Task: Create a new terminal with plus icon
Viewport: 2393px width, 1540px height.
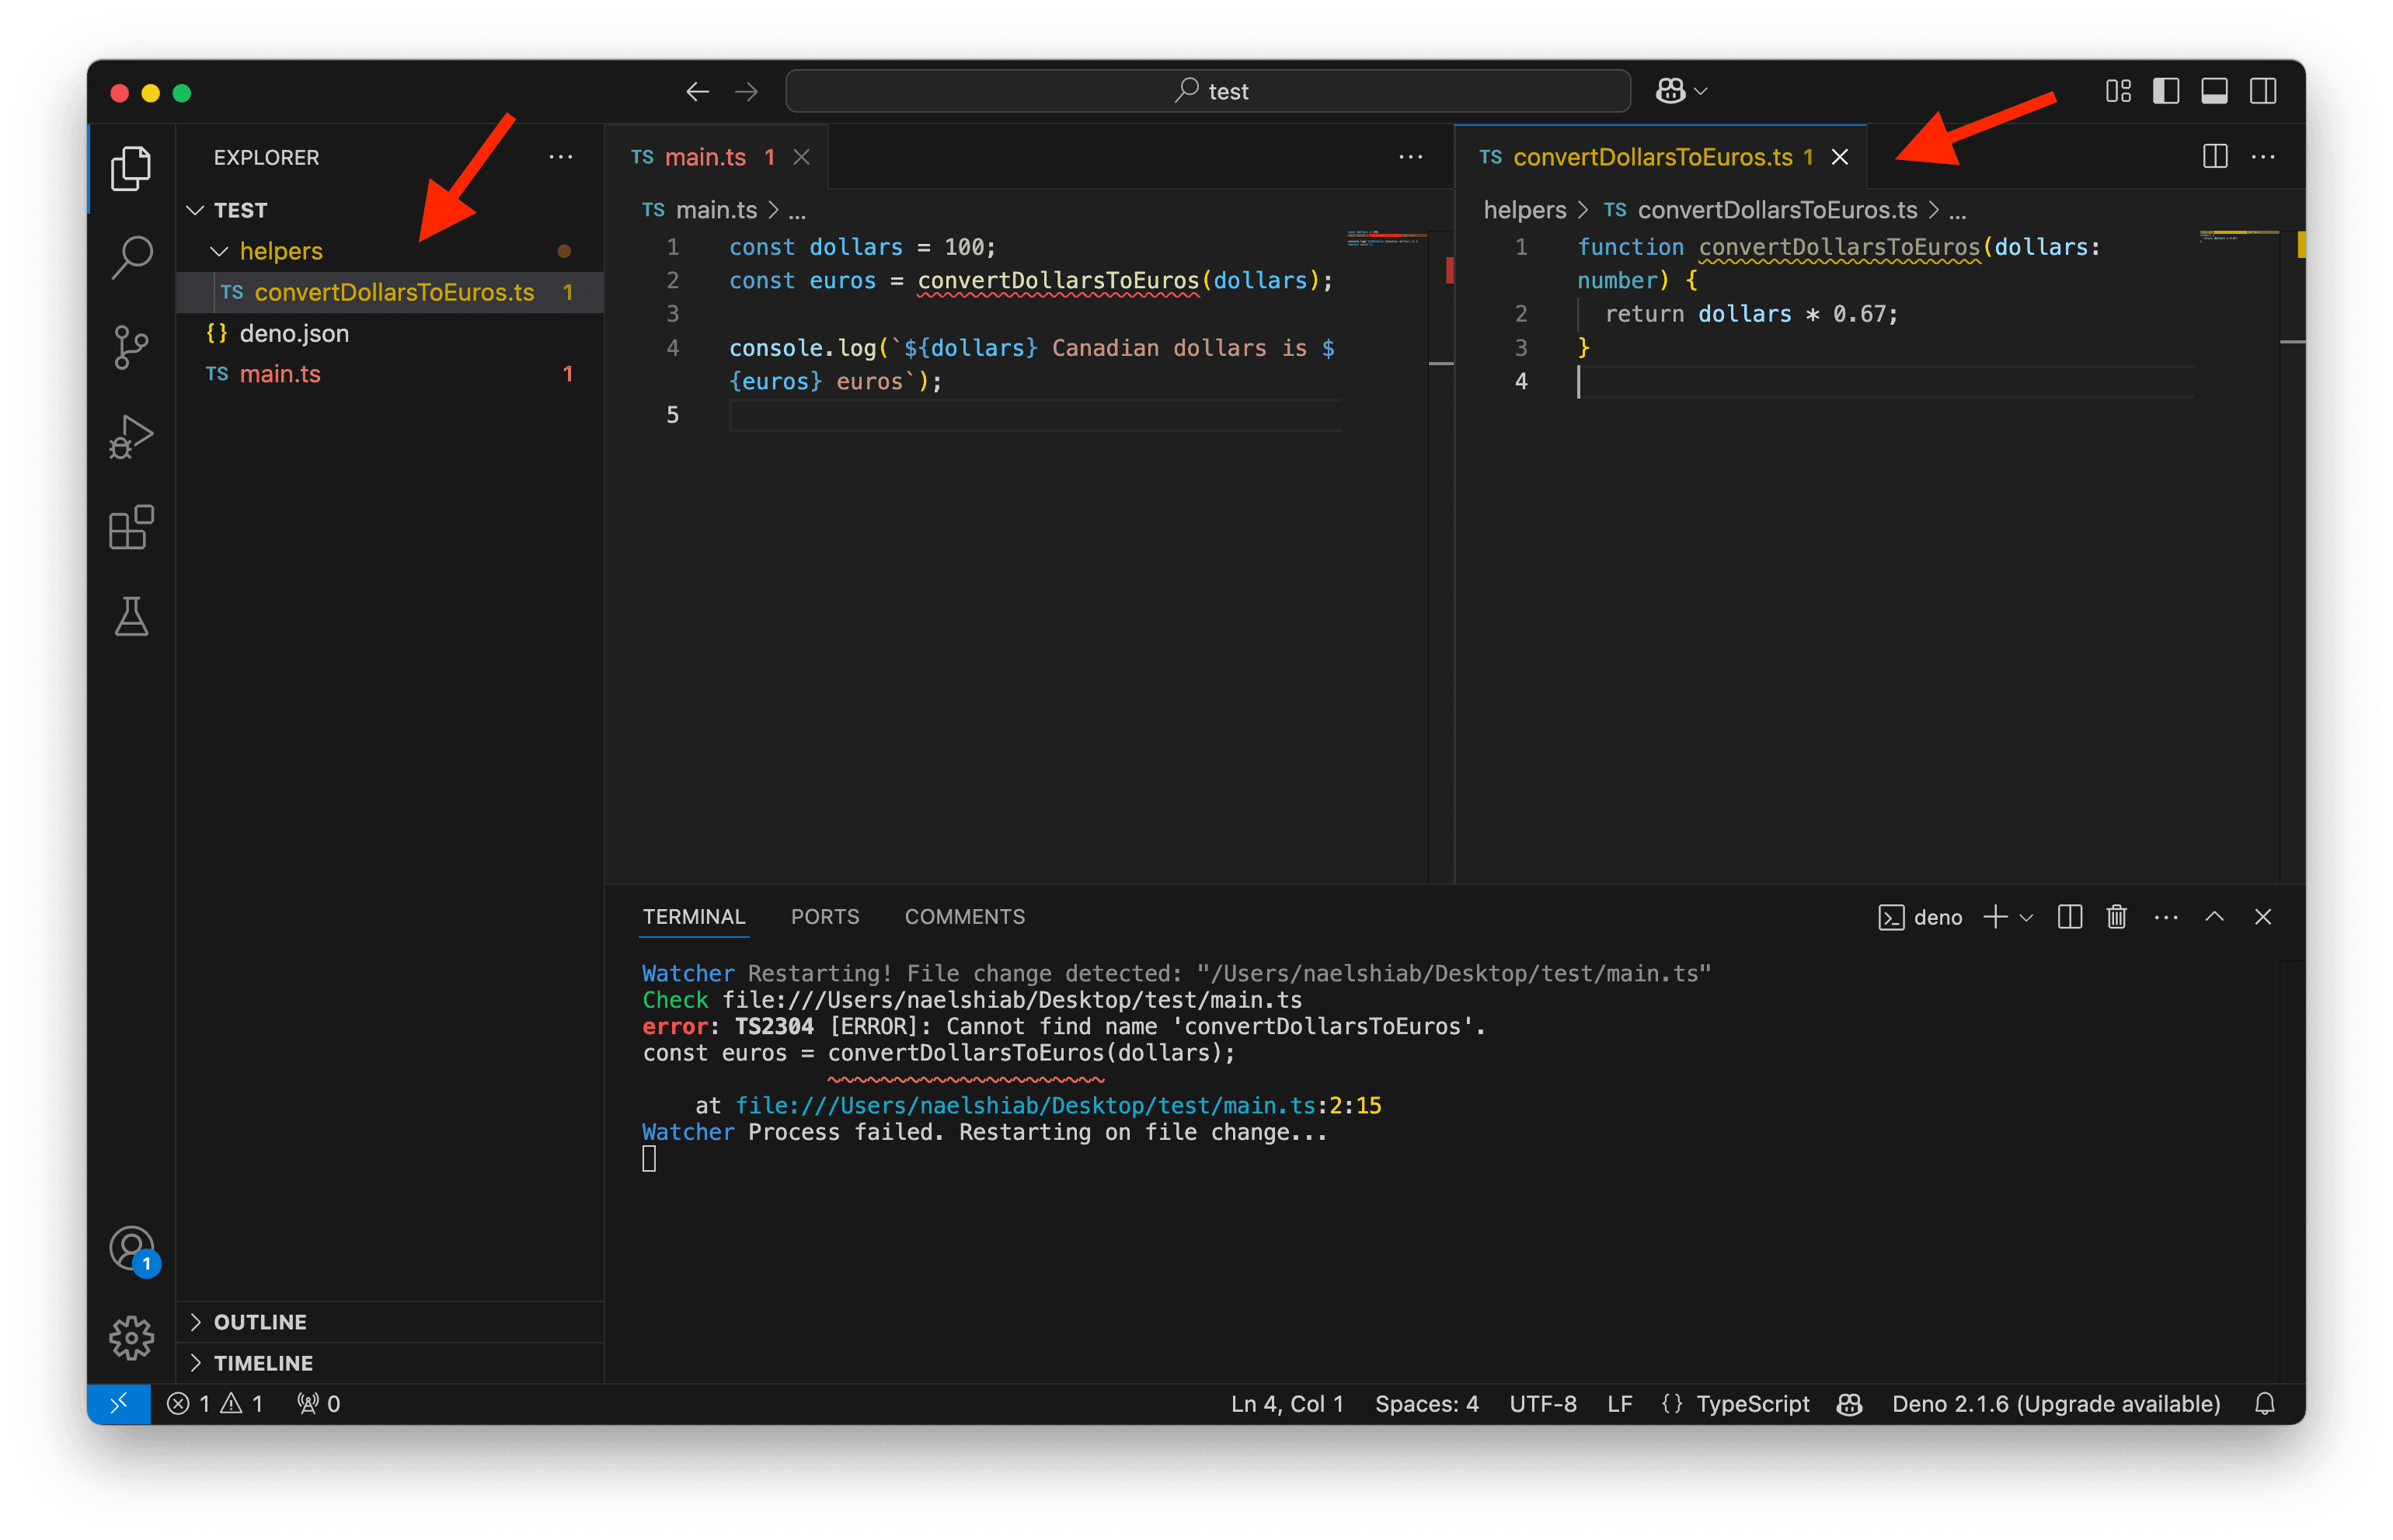Action: [x=1995, y=917]
